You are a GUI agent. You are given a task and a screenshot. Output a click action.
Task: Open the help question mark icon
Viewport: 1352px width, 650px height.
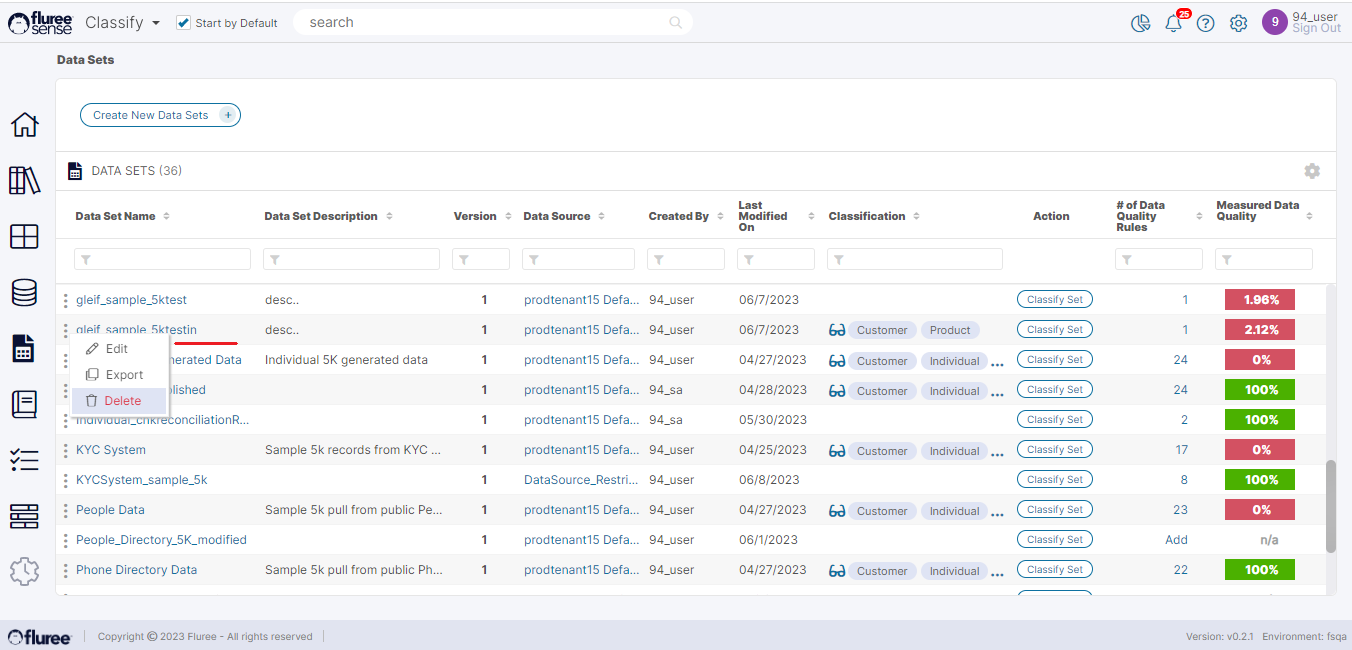1205,23
